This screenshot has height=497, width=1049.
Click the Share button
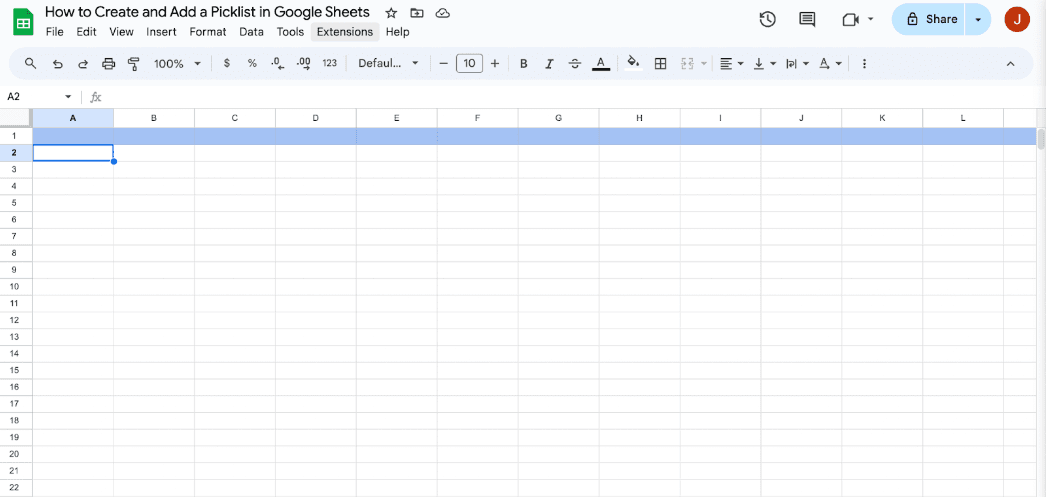(x=931, y=19)
